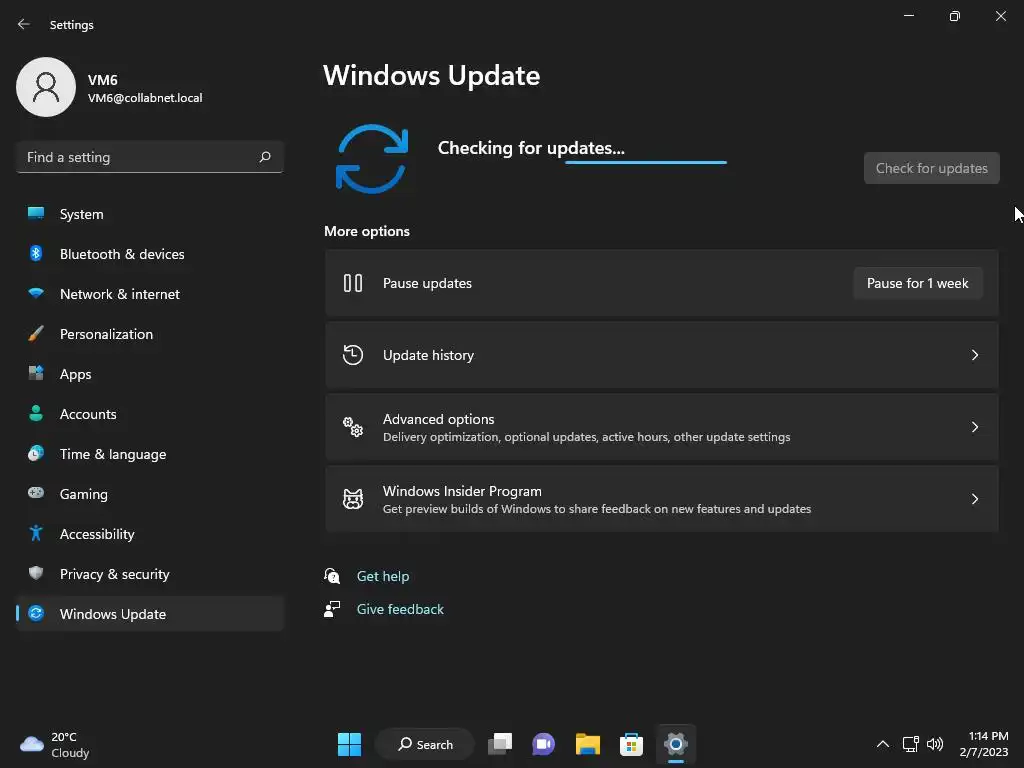Focus the Find a setting search field
This screenshot has height=768, width=1024.
pyautogui.click(x=150, y=157)
